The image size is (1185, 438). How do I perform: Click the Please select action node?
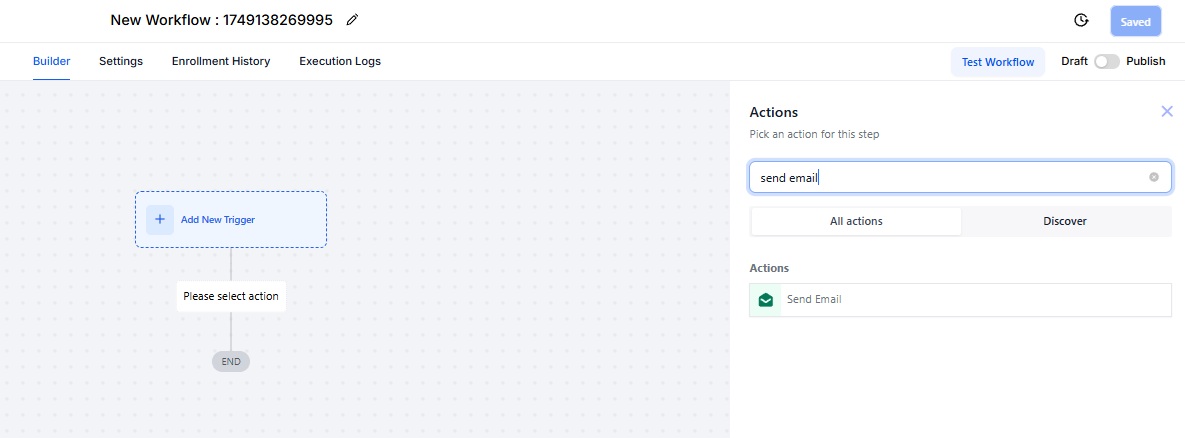click(231, 296)
